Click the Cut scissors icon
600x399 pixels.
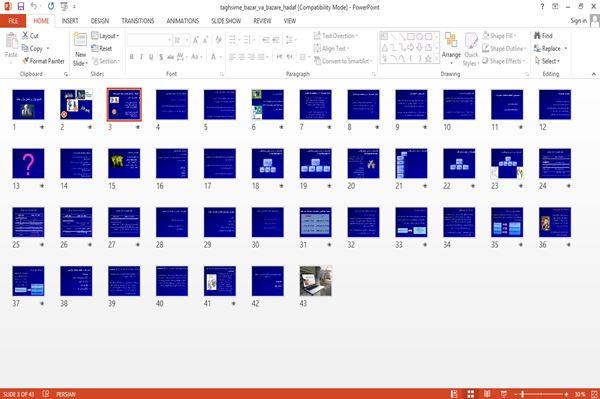pos(25,36)
